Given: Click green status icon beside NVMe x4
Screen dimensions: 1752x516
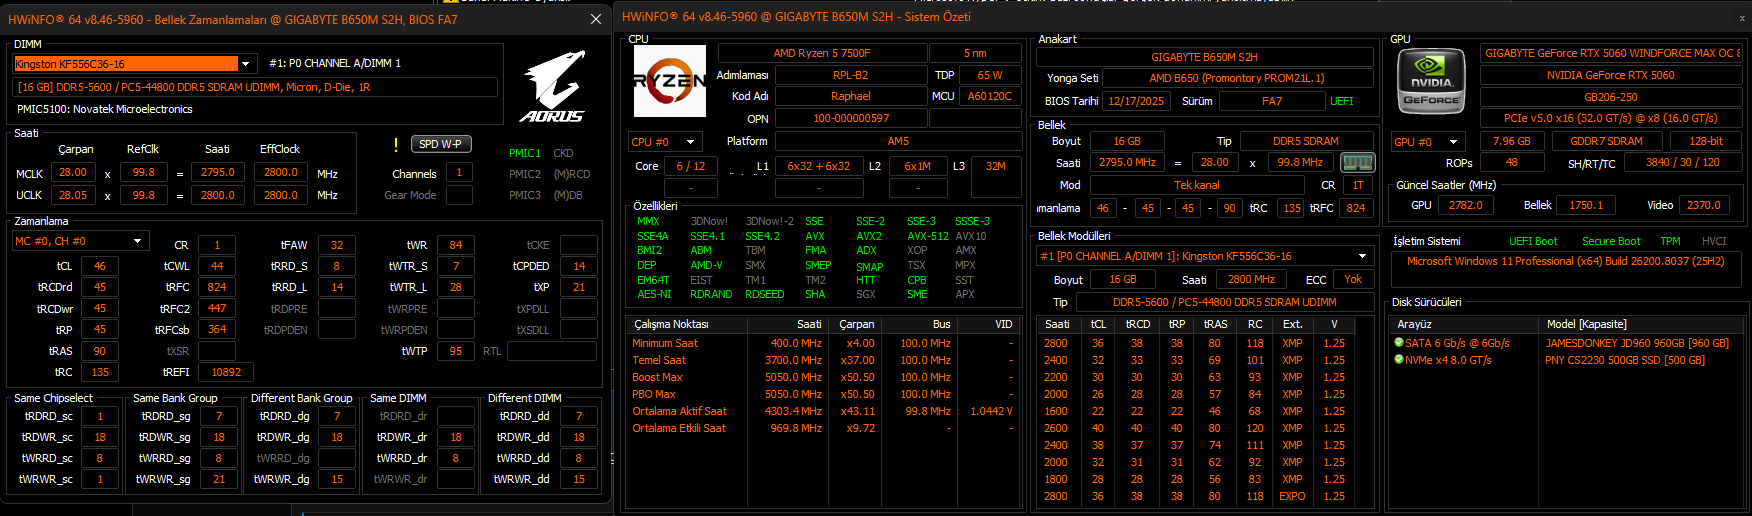Looking at the screenshot, I should 1399,360.
